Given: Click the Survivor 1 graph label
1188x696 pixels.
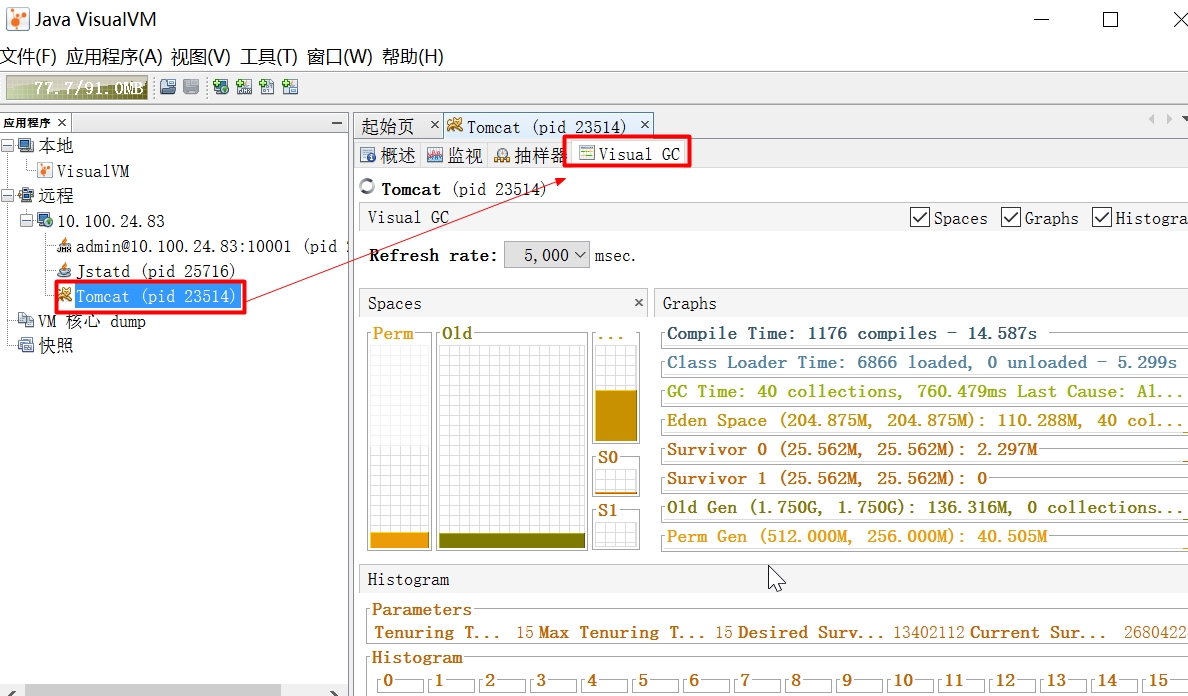Looking at the screenshot, I should tap(827, 478).
